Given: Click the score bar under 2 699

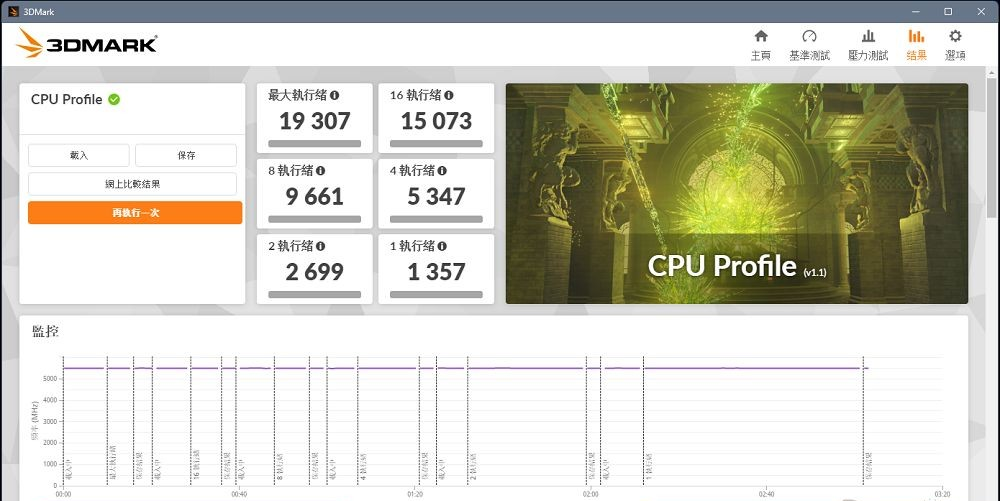Looking at the screenshot, I should 314,294.
